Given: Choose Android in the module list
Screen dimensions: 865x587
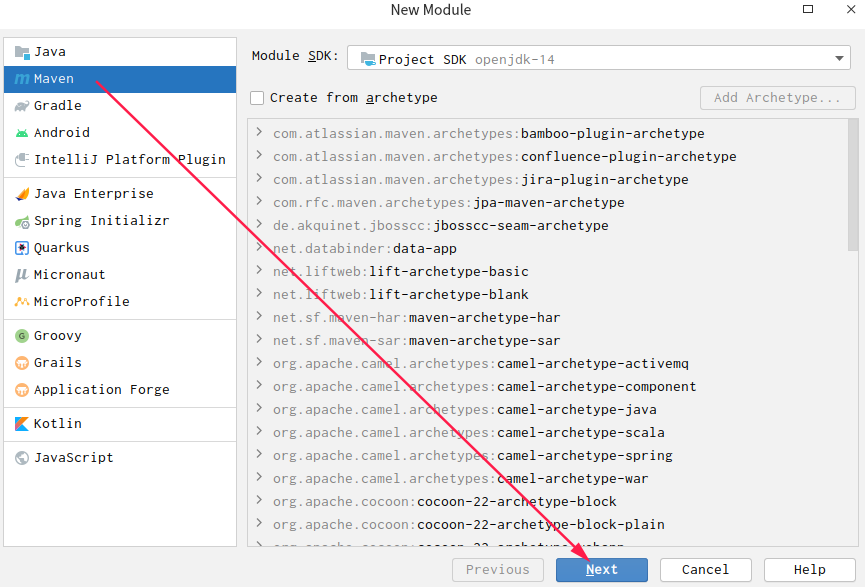Looking at the screenshot, I should [x=120, y=133].
